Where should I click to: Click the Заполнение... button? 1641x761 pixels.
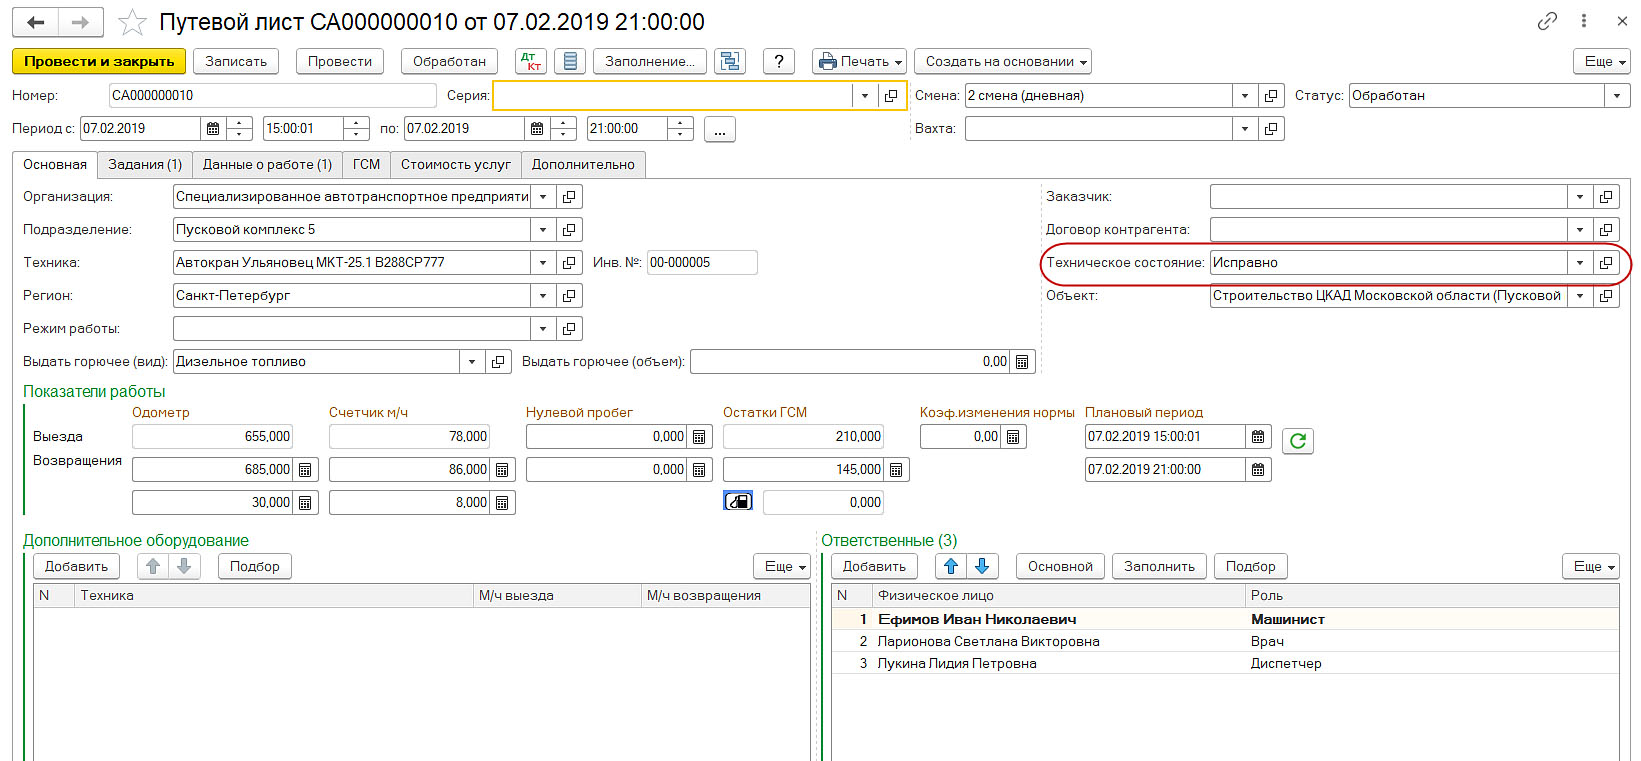coord(650,61)
